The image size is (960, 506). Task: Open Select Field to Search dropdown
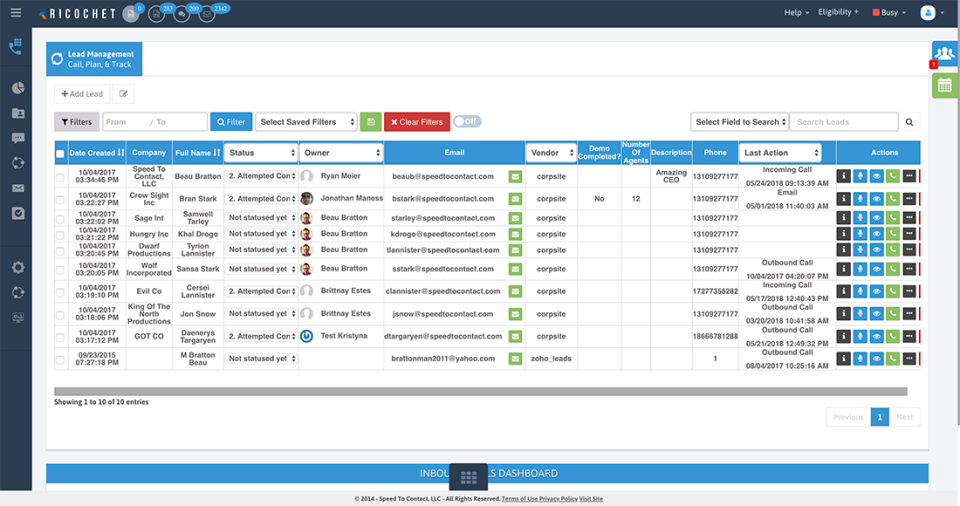point(739,122)
